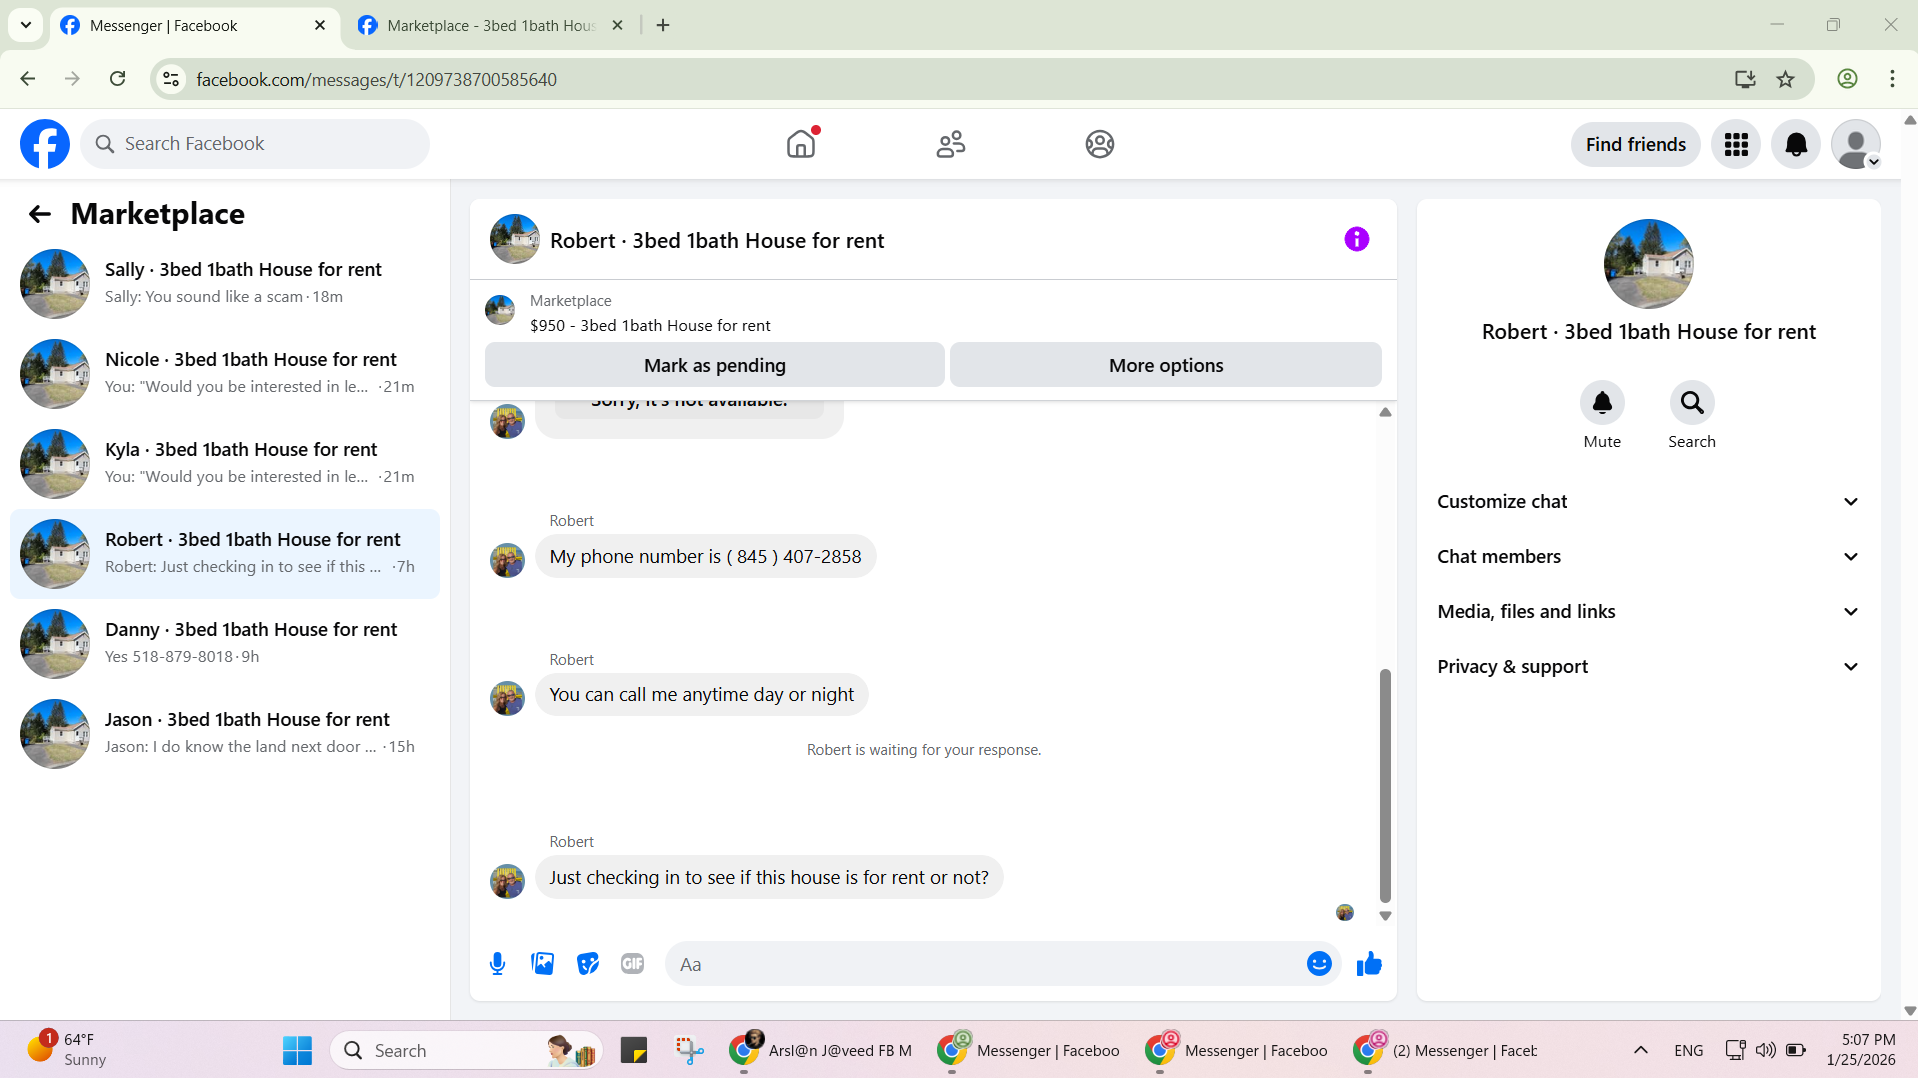Open the GIF picker
Screen dimensions: 1918x1078
(x=633, y=964)
